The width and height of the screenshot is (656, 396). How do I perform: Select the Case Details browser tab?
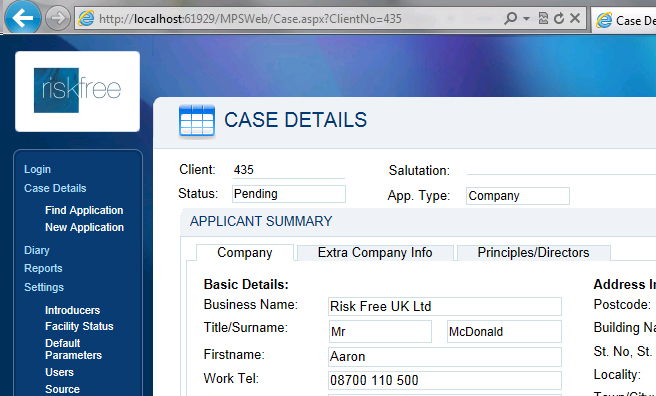point(623,20)
